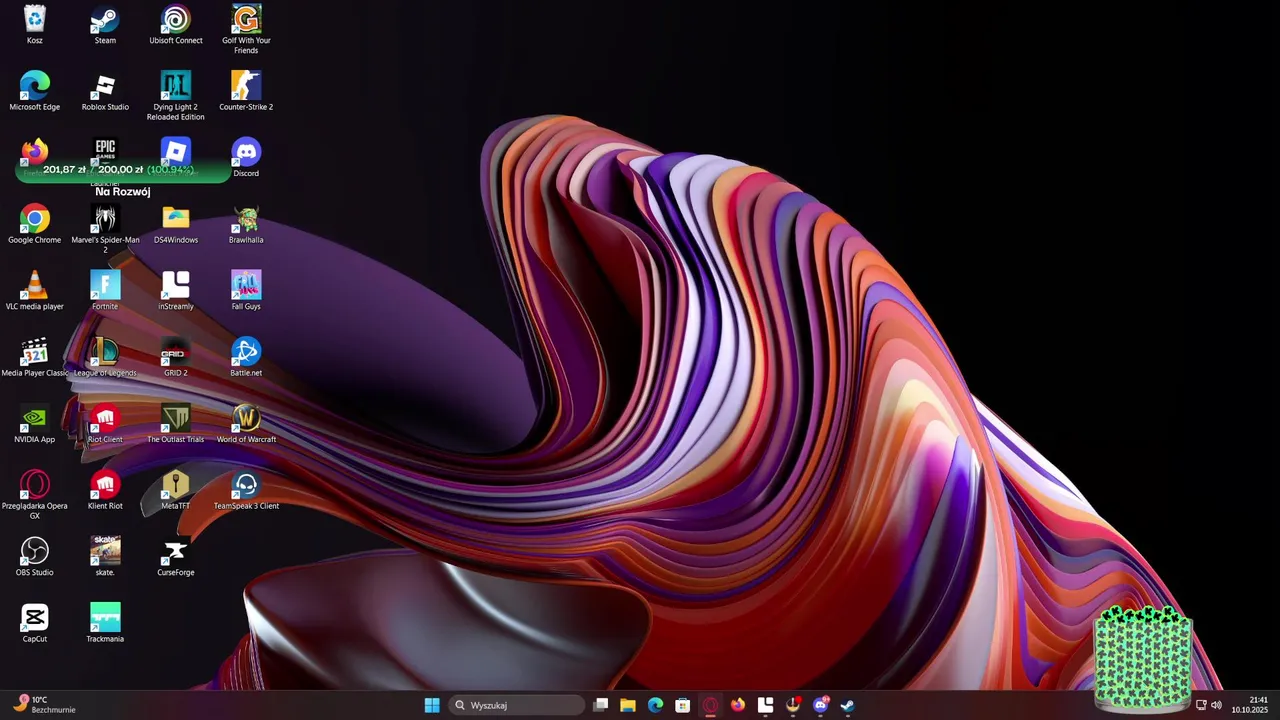
Task: Open the Windows Start menu
Action: click(x=432, y=705)
